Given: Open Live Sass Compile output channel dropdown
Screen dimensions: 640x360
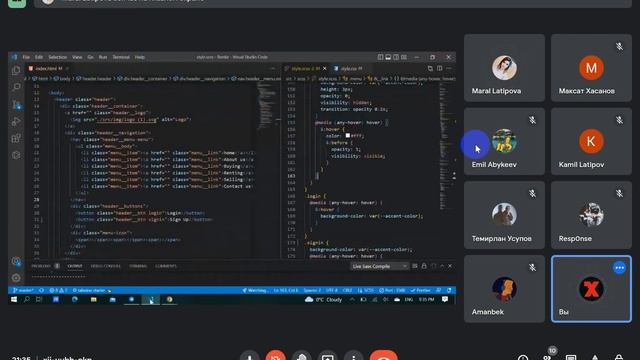Looking at the screenshot, I should [x=379, y=266].
